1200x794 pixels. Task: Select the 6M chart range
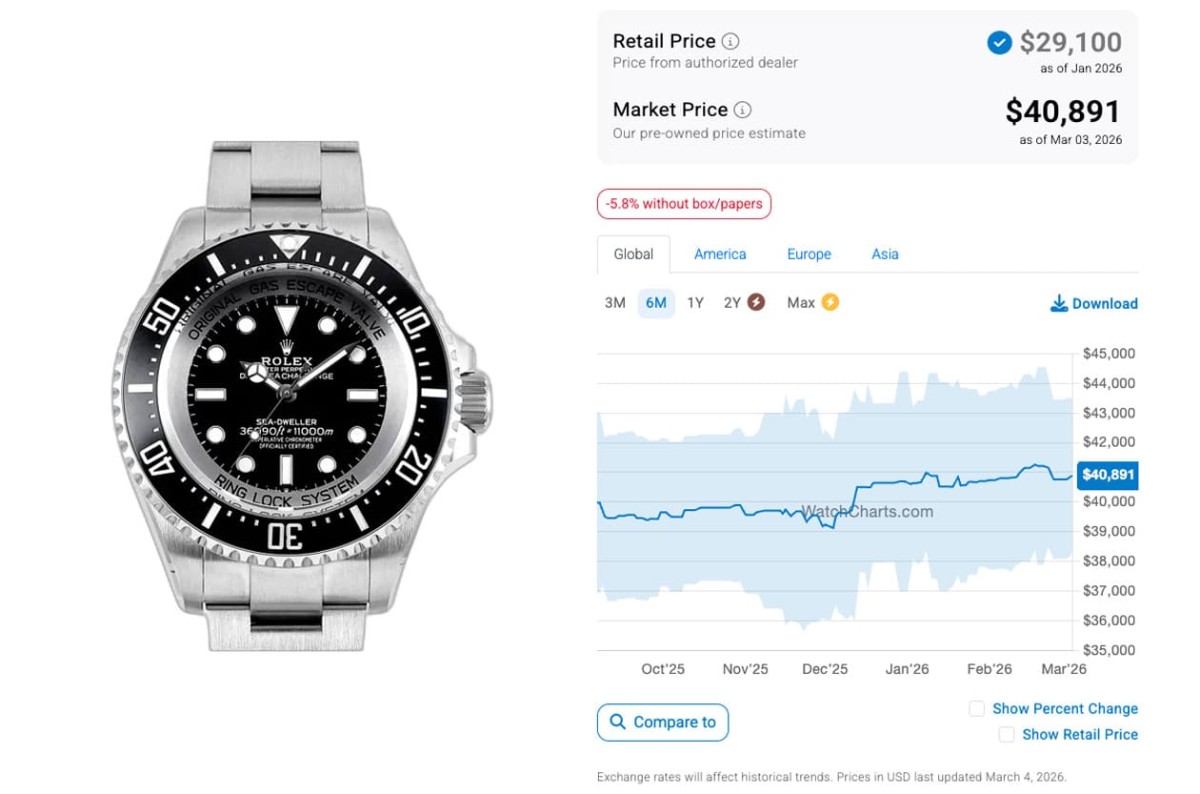656,303
